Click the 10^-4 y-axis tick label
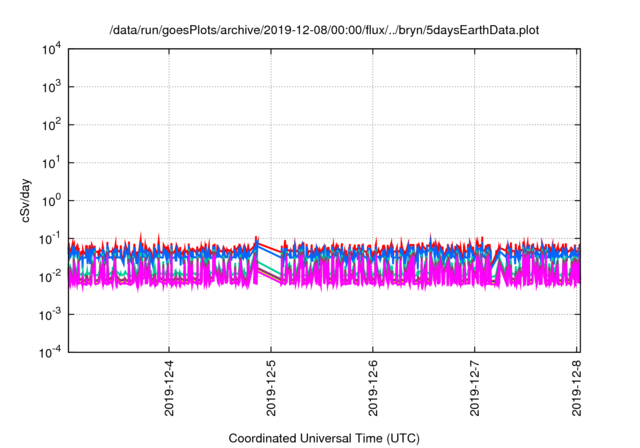 tap(50, 352)
